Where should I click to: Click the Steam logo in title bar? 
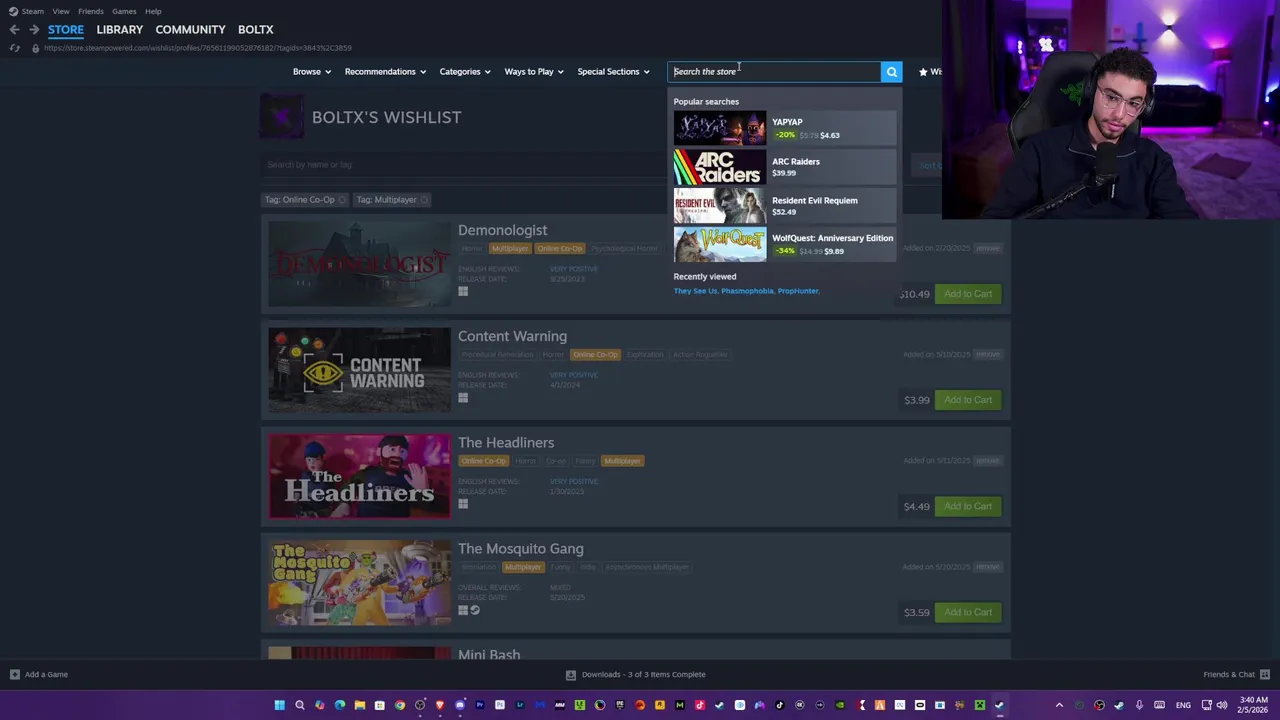(13, 11)
